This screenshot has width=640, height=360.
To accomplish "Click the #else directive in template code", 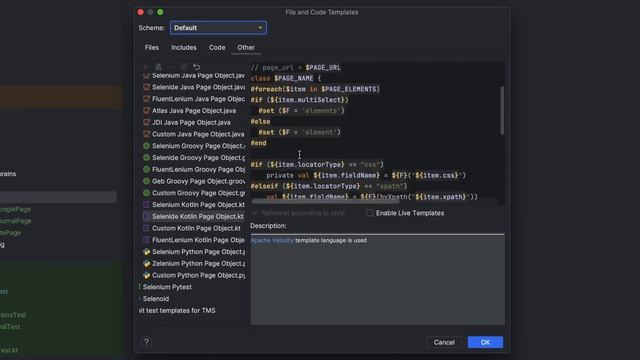I will tap(260, 121).
